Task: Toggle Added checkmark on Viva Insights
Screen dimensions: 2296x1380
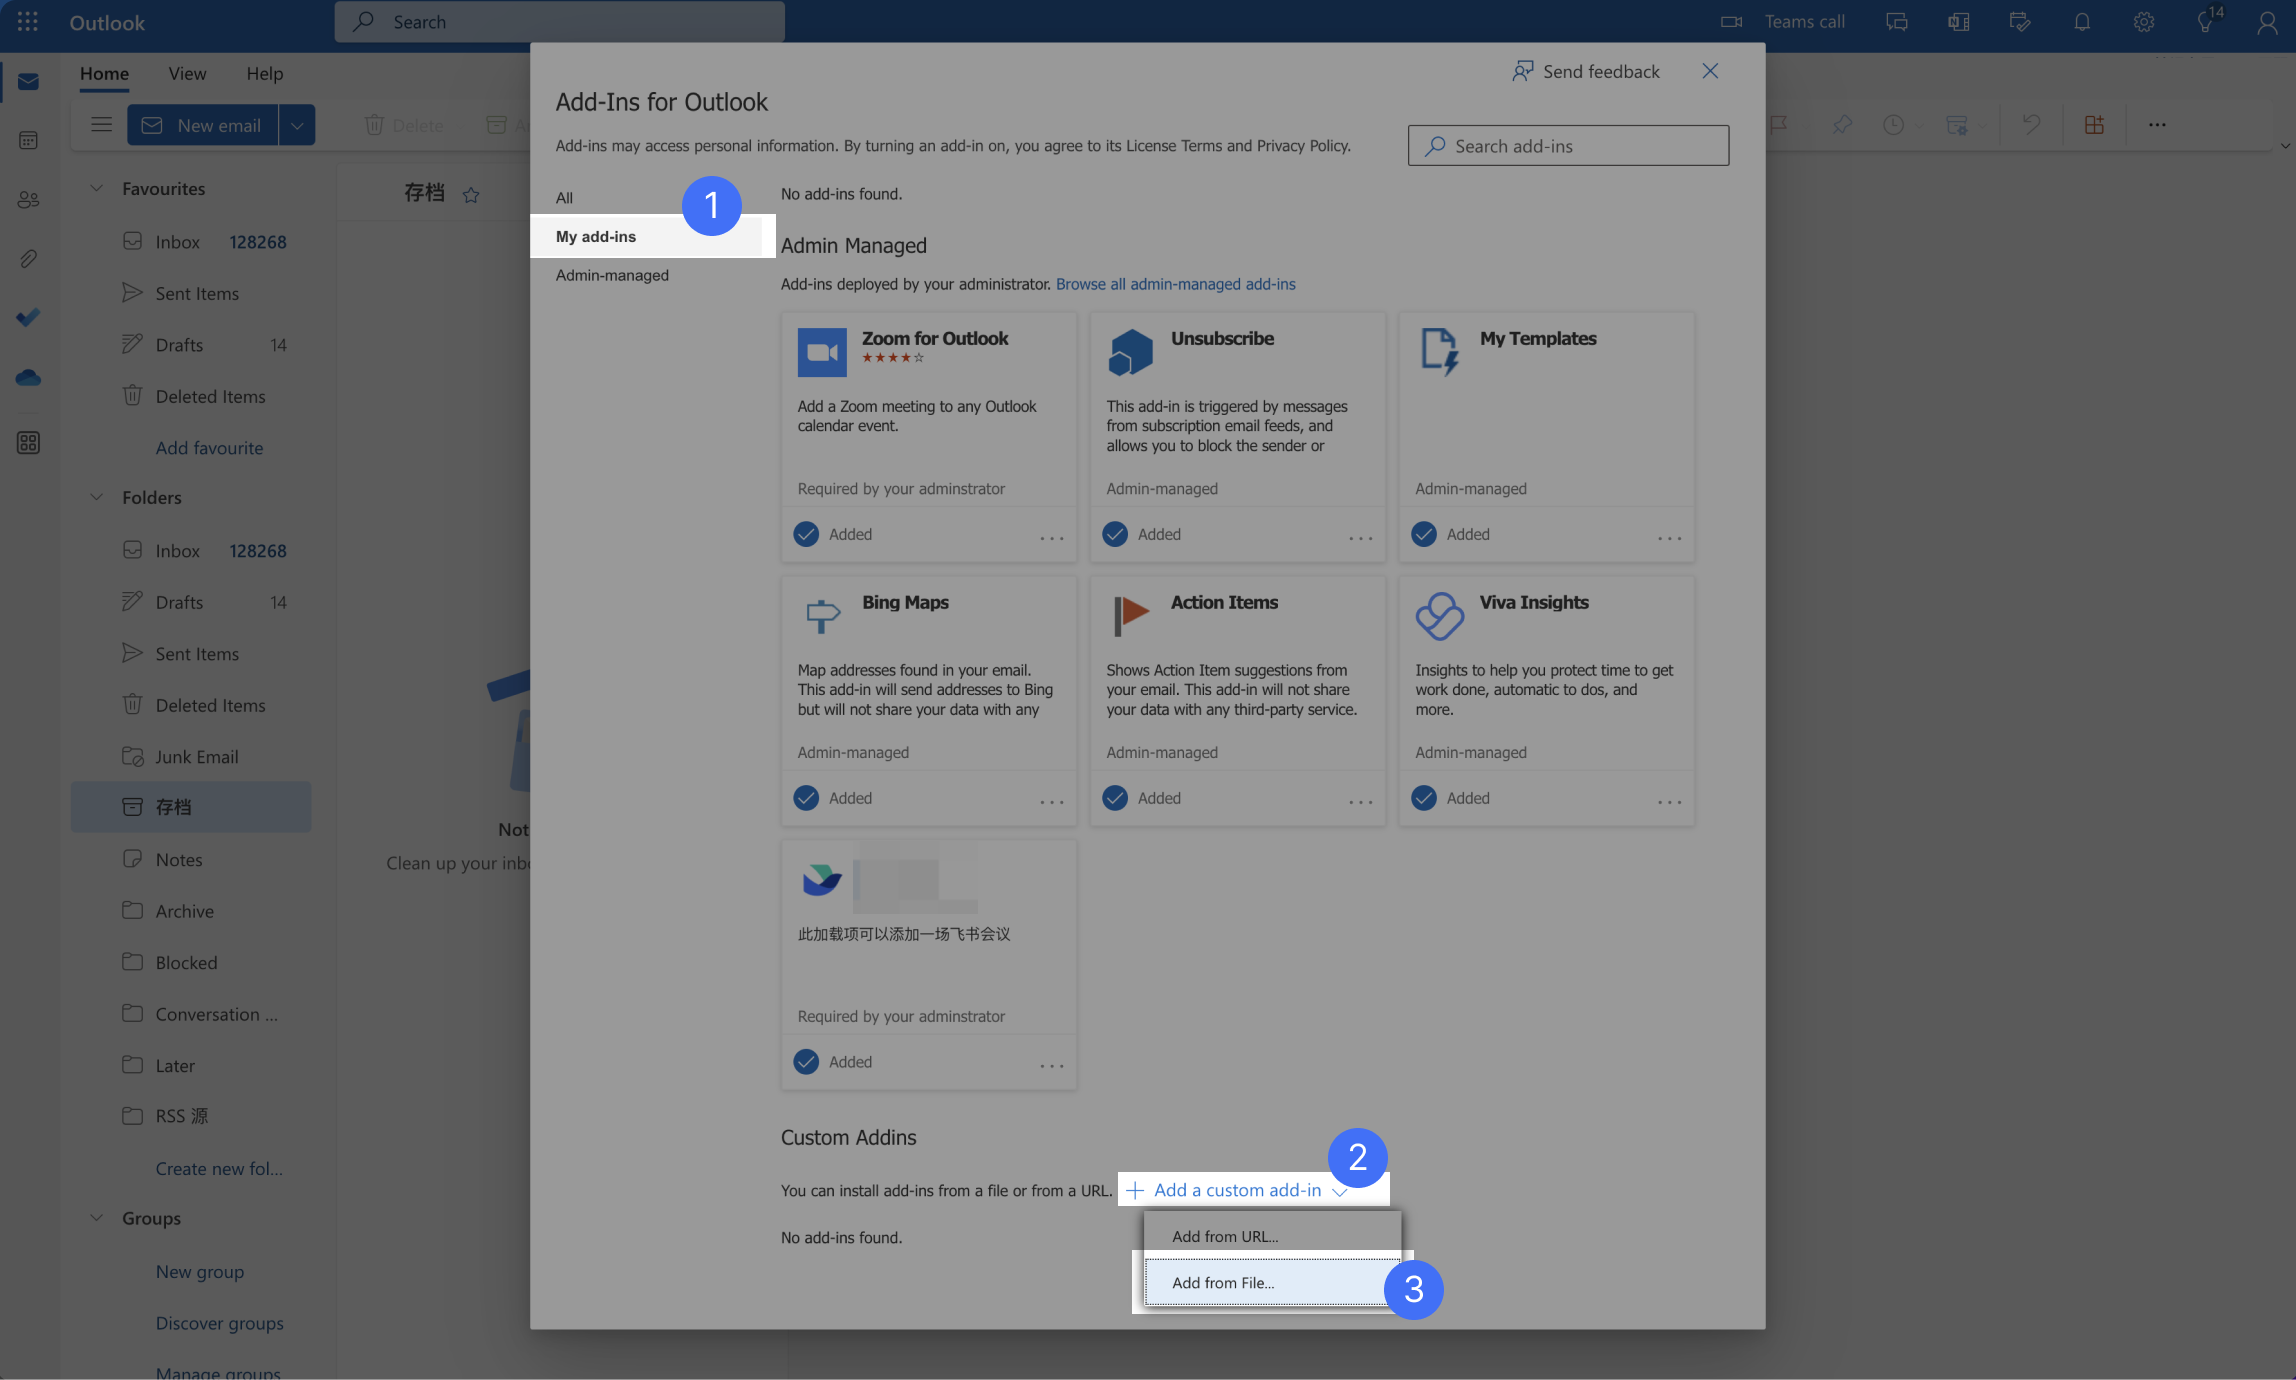Action: [x=1424, y=798]
